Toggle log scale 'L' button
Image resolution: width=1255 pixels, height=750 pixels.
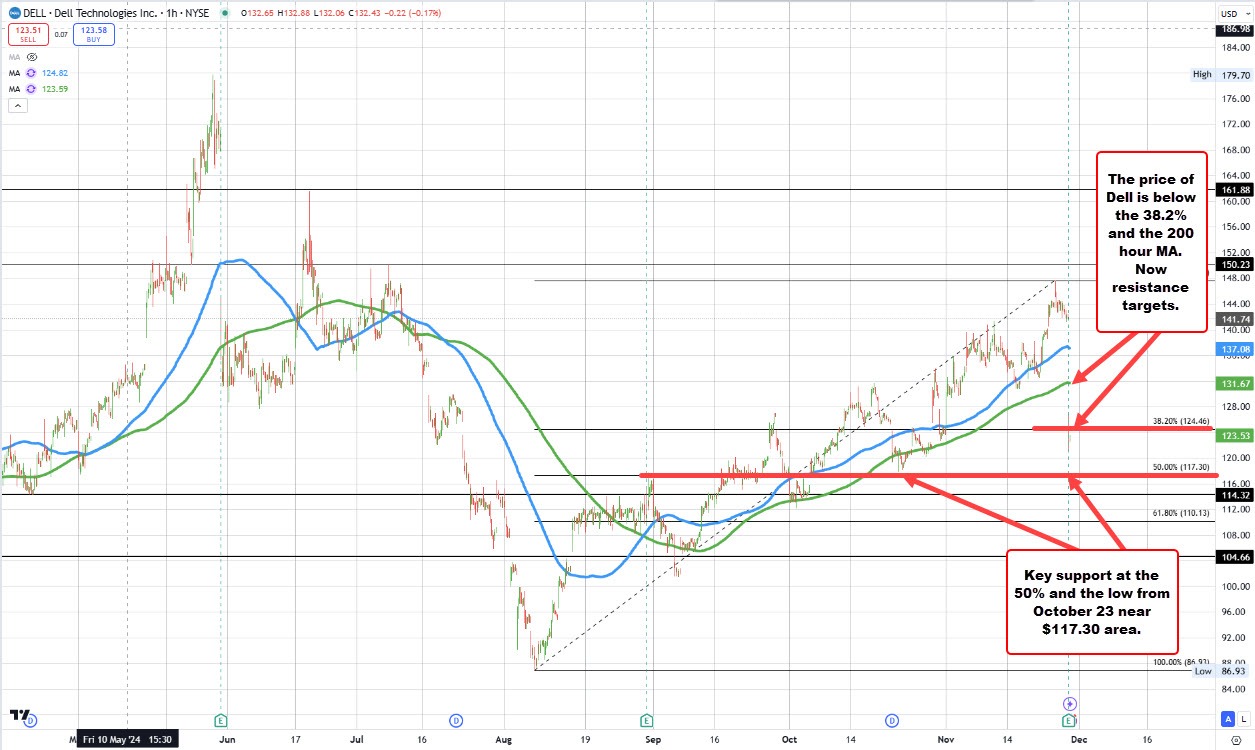pos(1244,719)
